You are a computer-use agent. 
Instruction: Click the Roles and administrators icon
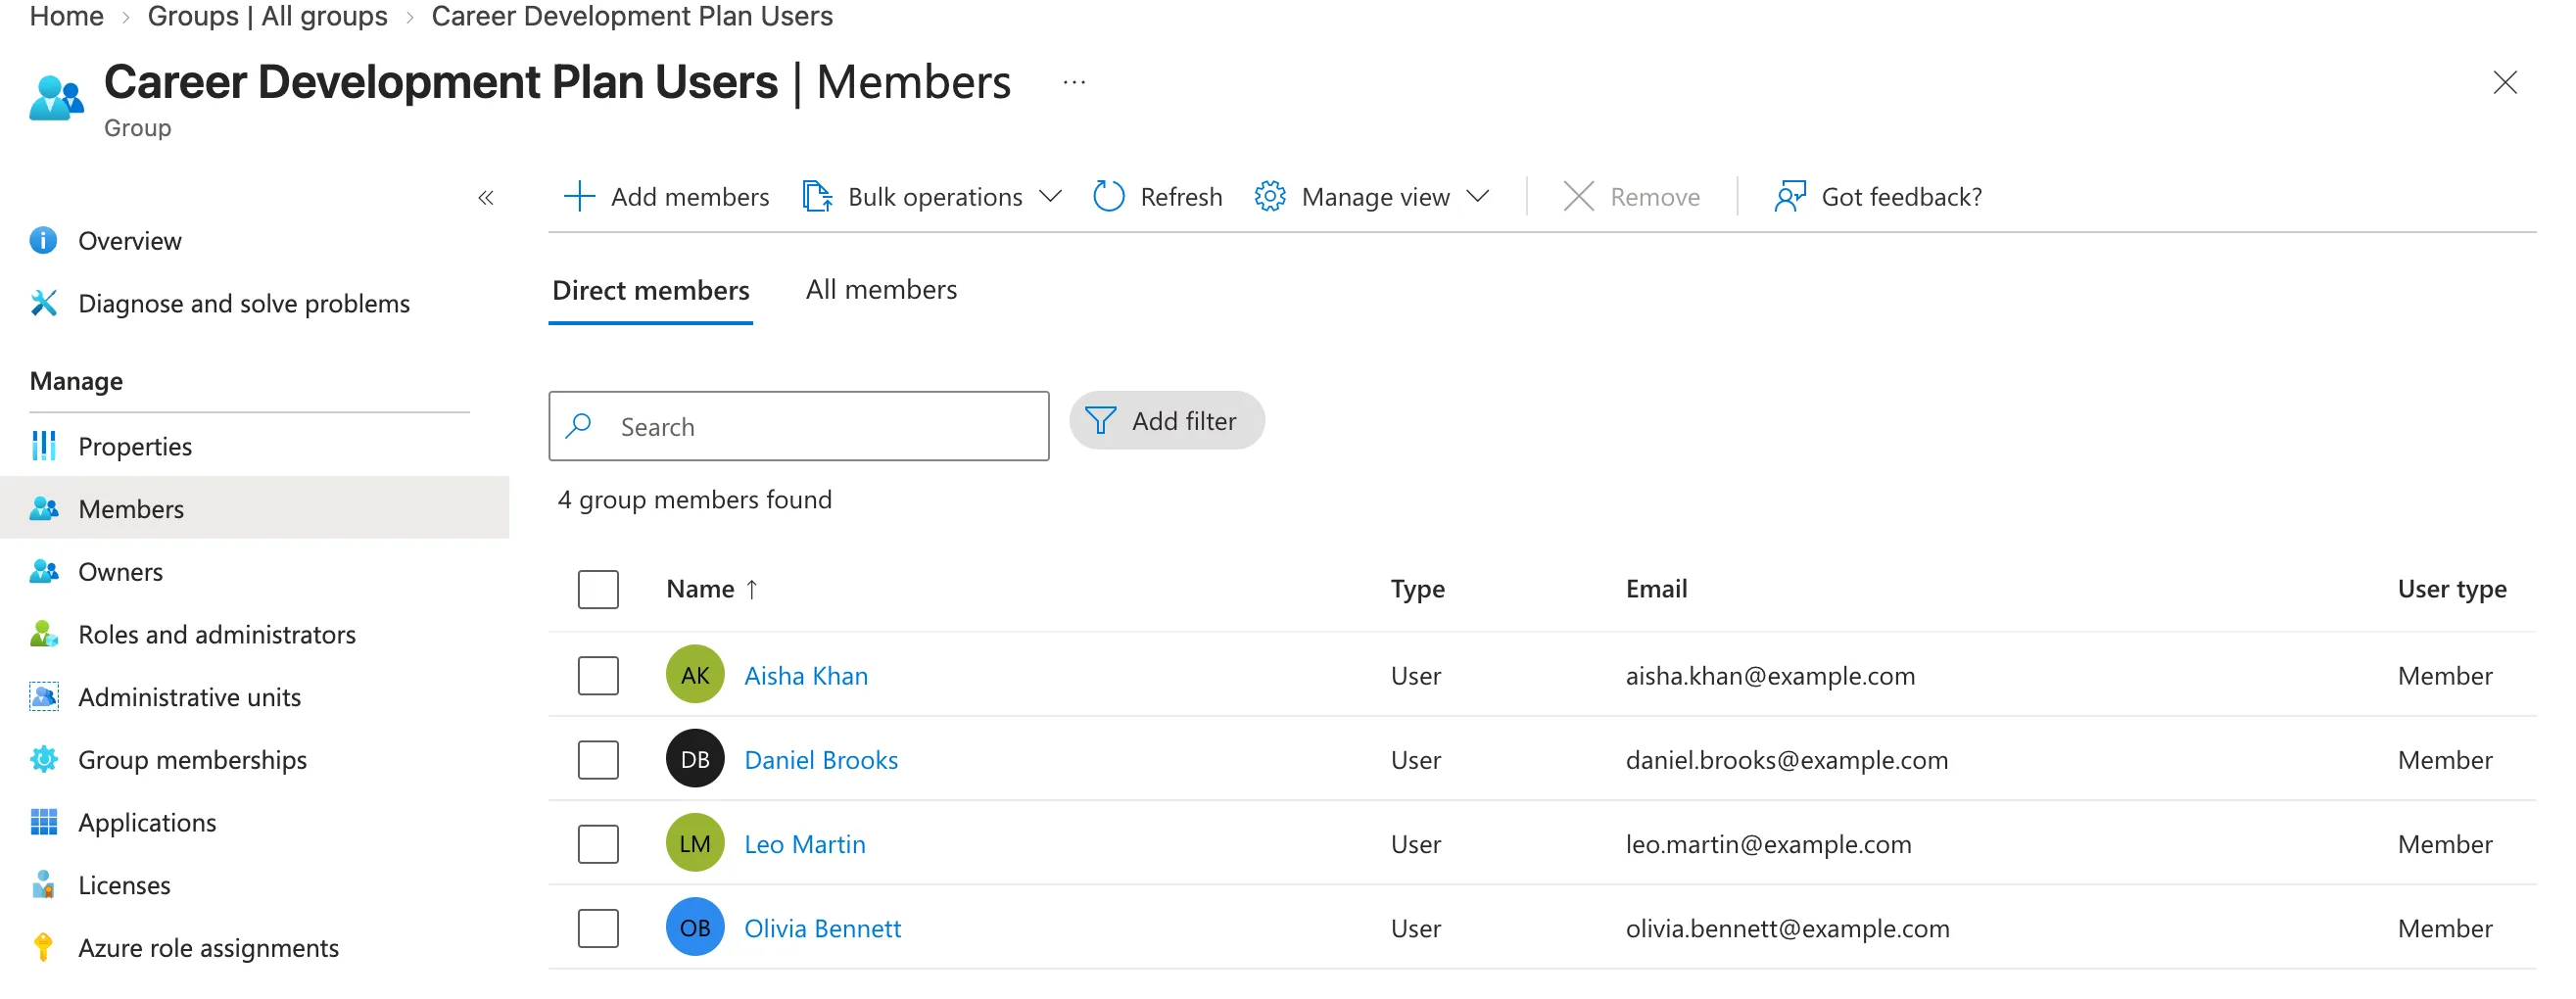point(43,635)
